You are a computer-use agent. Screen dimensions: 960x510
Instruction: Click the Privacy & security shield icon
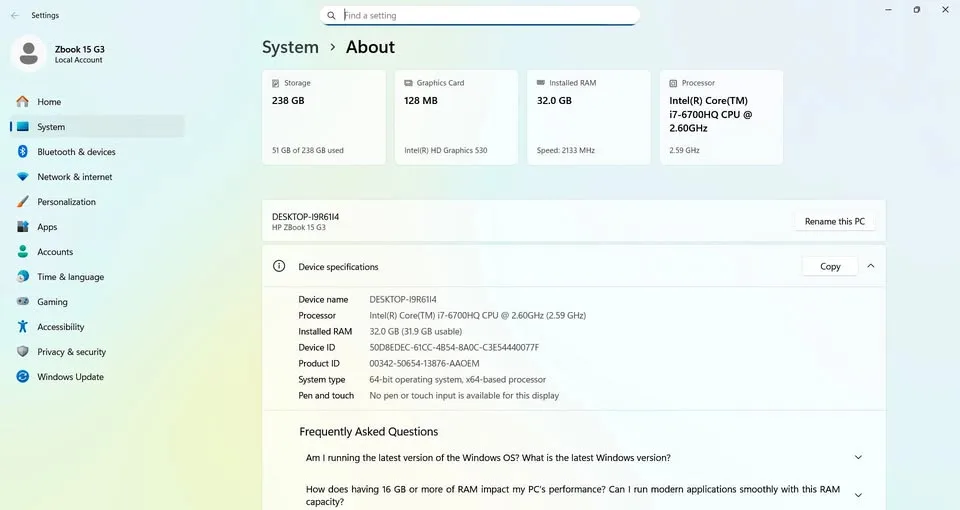pyautogui.click(x=22, y=352)
